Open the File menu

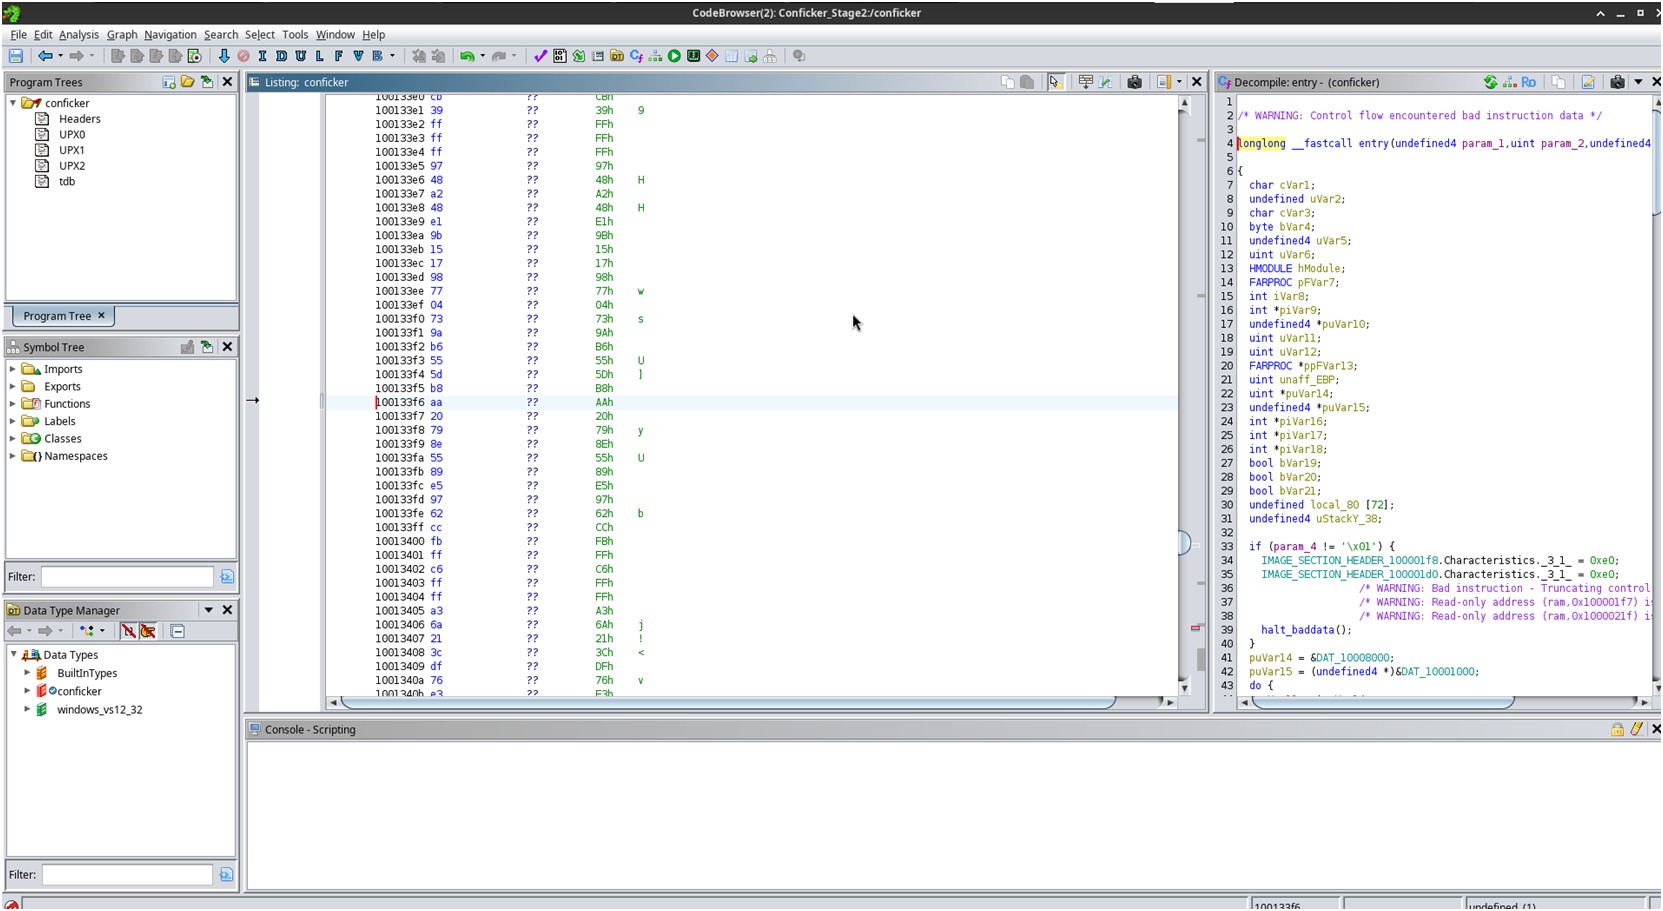(18, 34)
